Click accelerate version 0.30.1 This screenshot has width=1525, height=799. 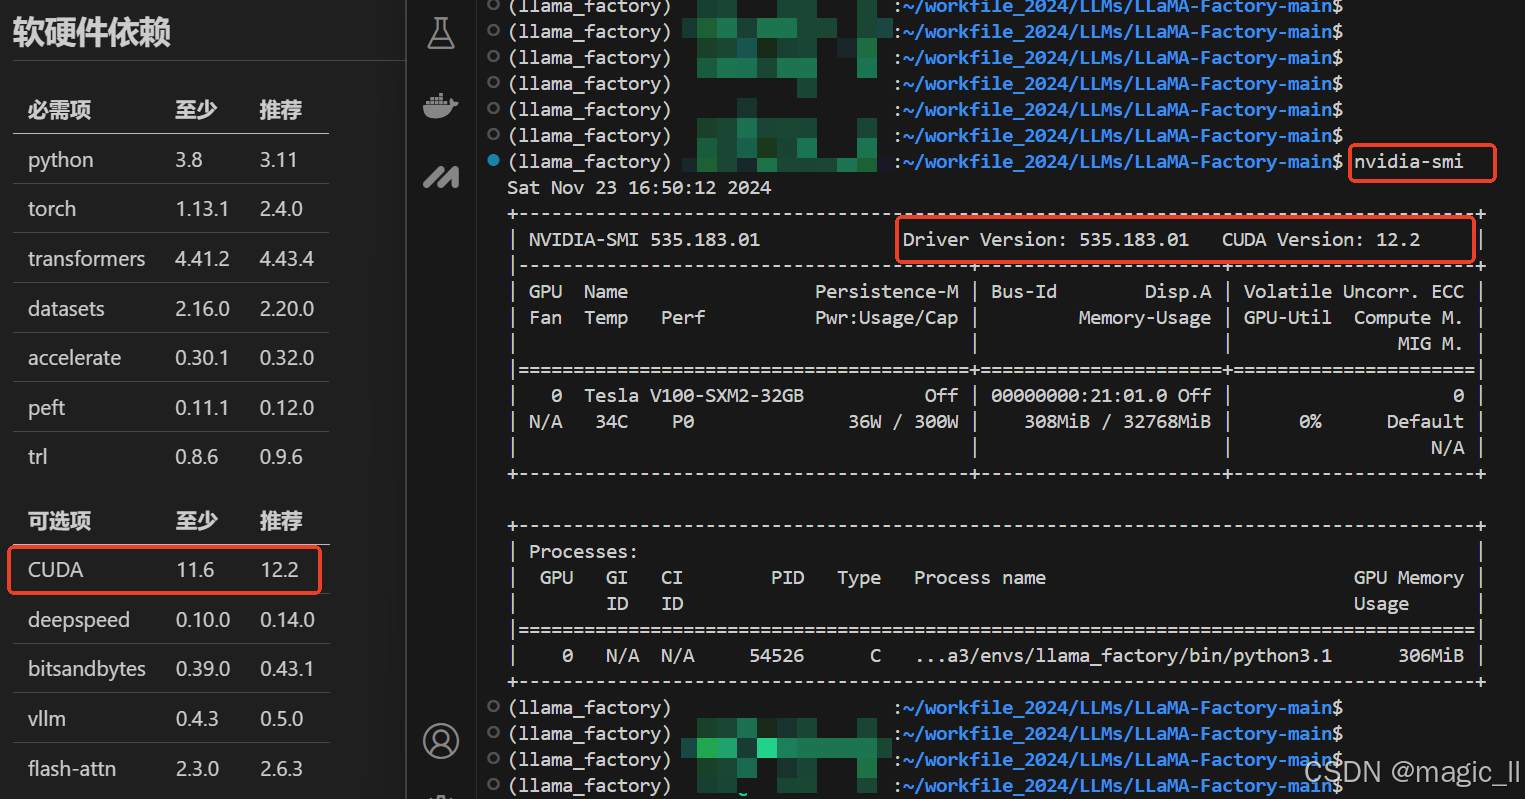pyautogui.click(x=202, y=358)
